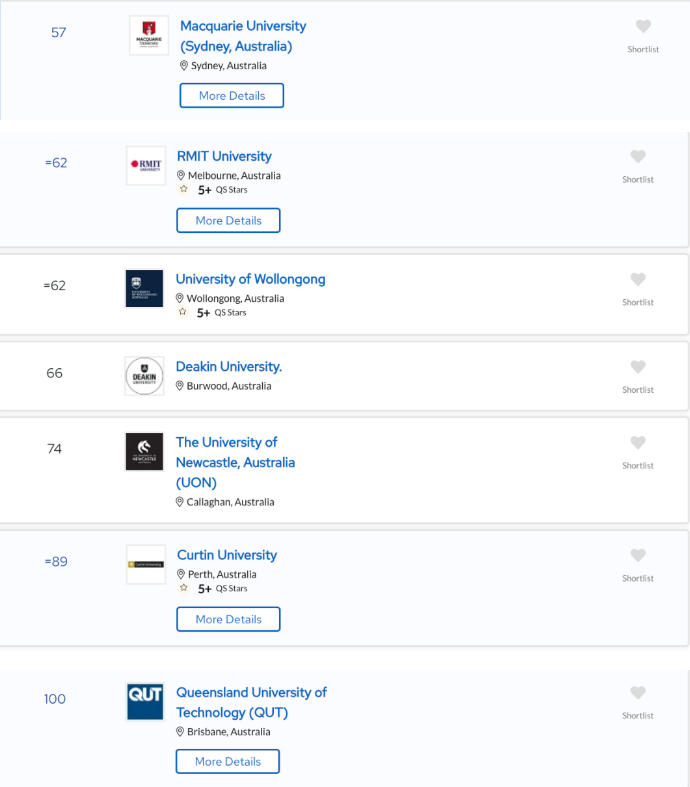The width and height of the screenshot is (690, 787).
Task: Open More Details for QUT
Action: click(228, 761)
